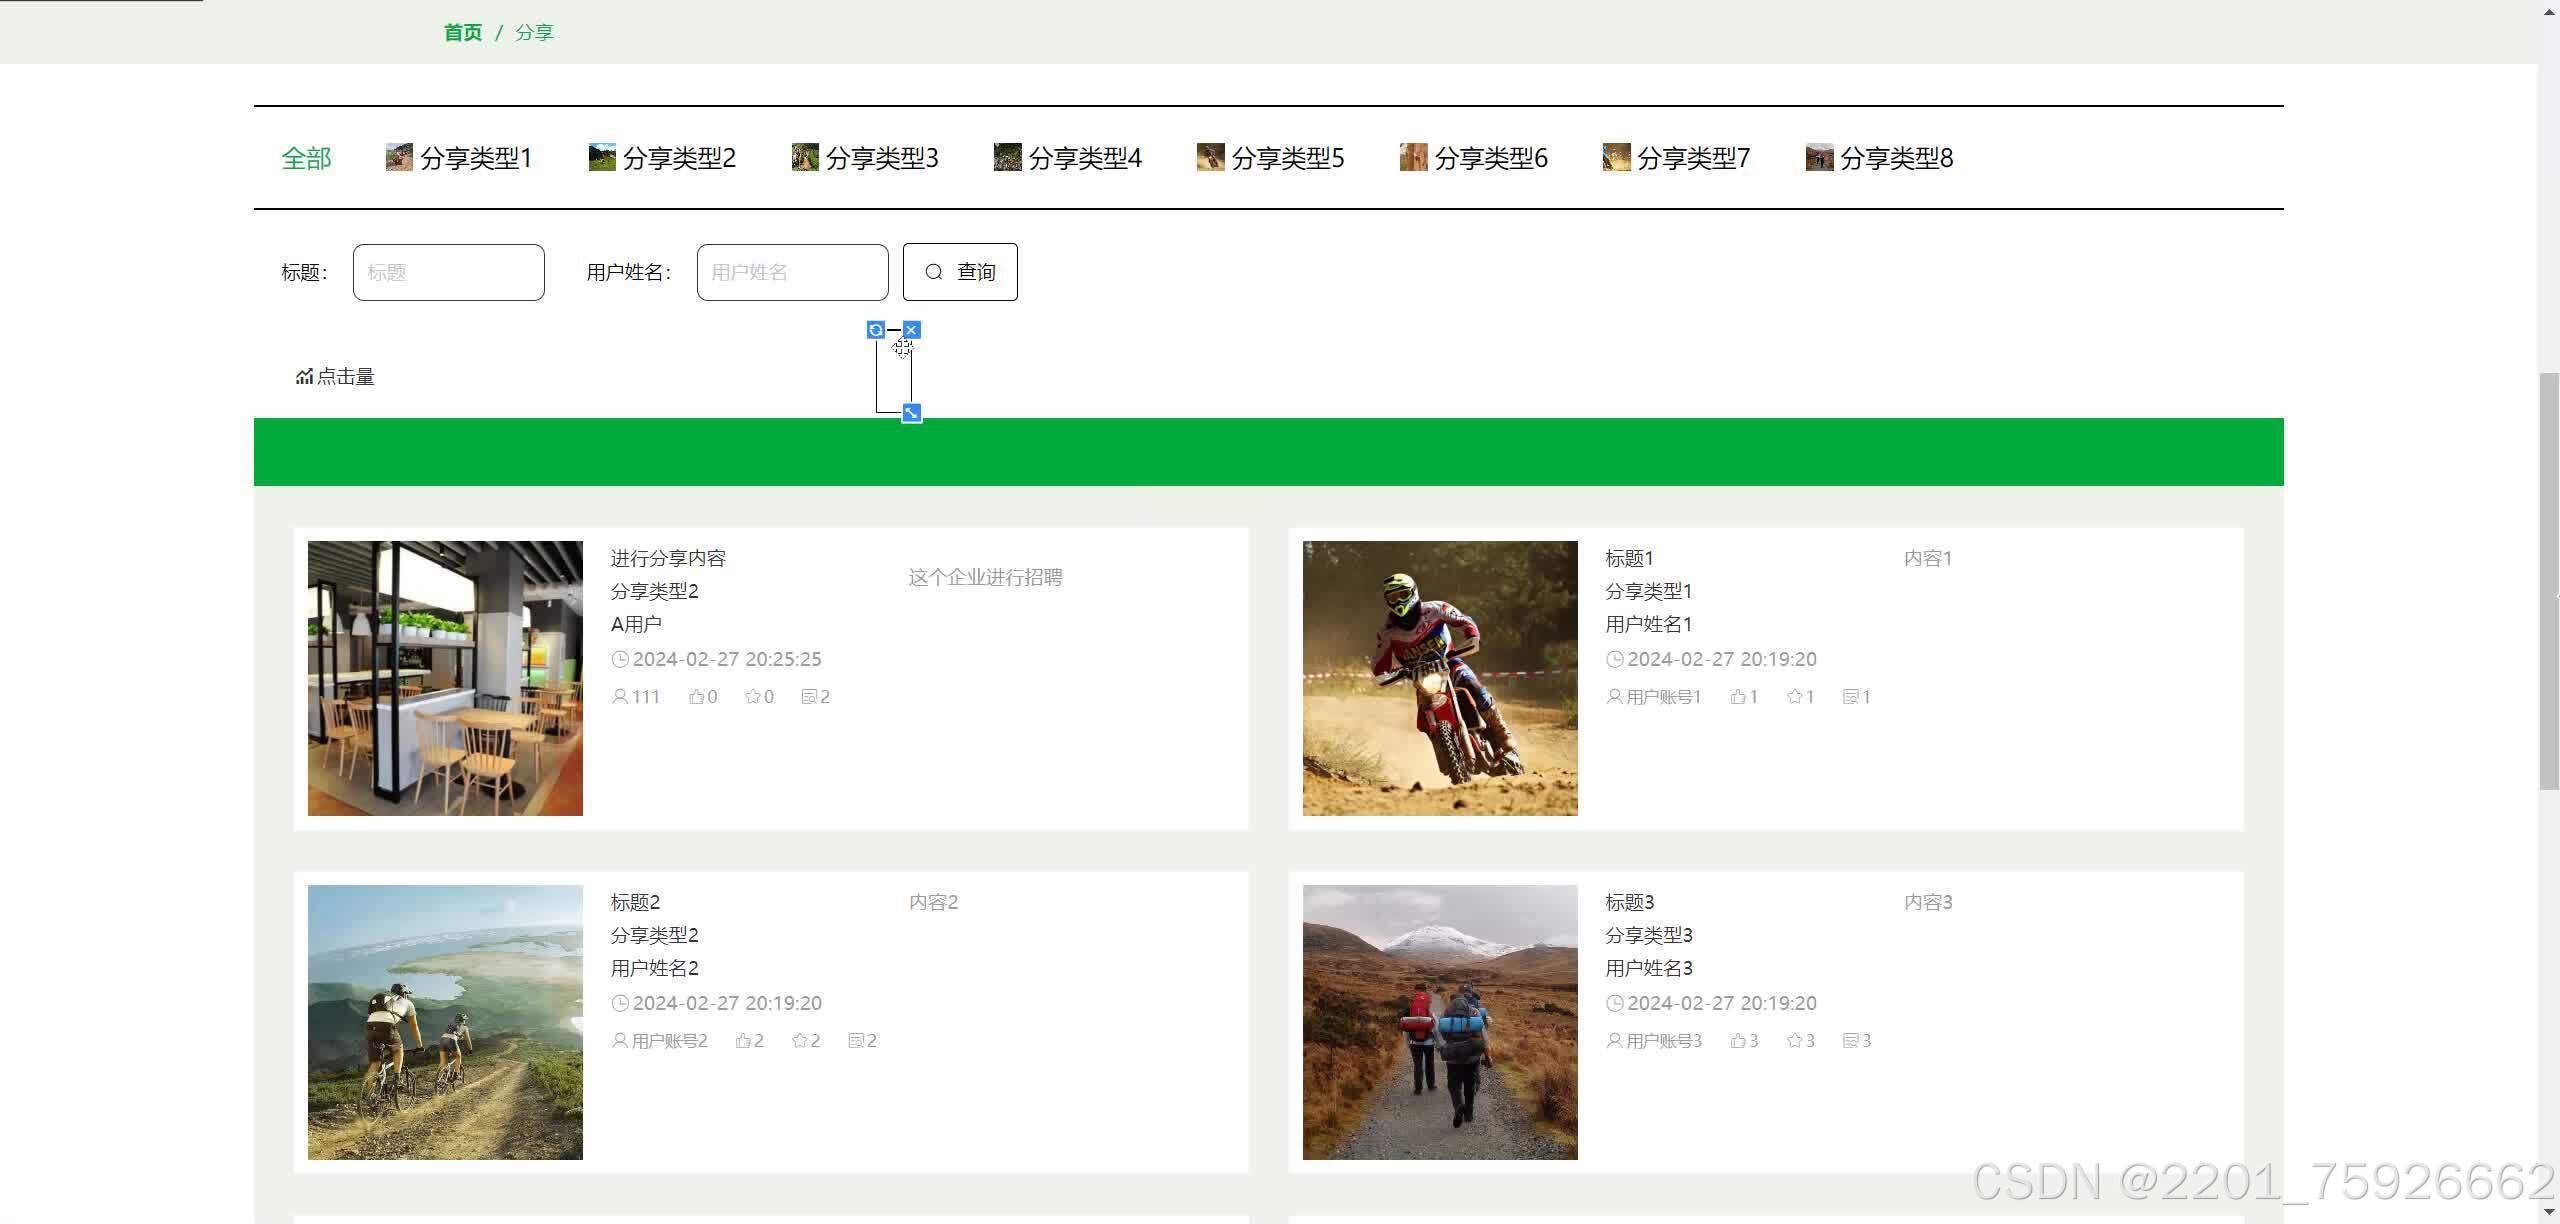Select the 全部 category tab
2560x1224 pixels.
306,158
